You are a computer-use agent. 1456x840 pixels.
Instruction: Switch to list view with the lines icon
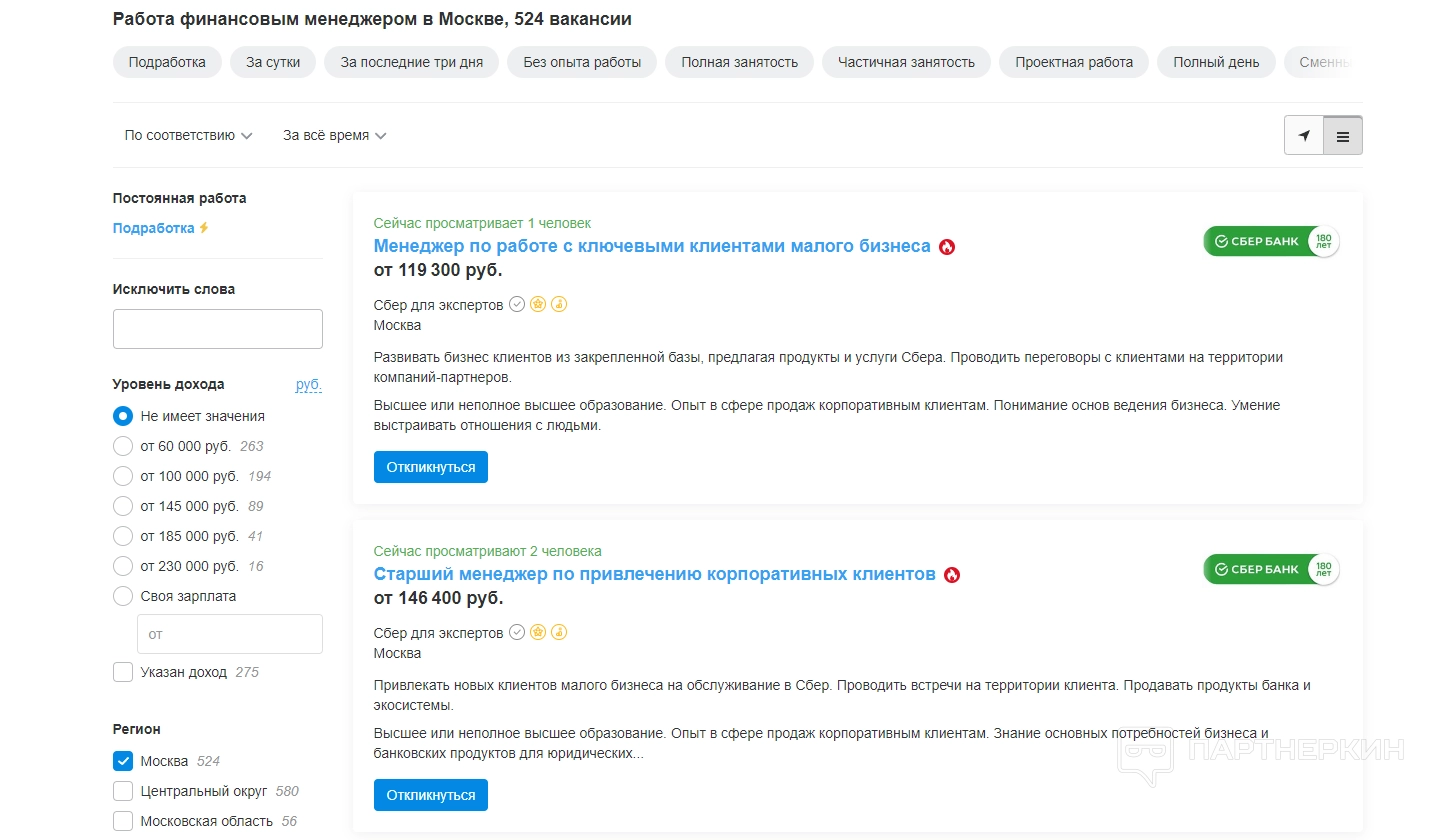point(1342,136)
